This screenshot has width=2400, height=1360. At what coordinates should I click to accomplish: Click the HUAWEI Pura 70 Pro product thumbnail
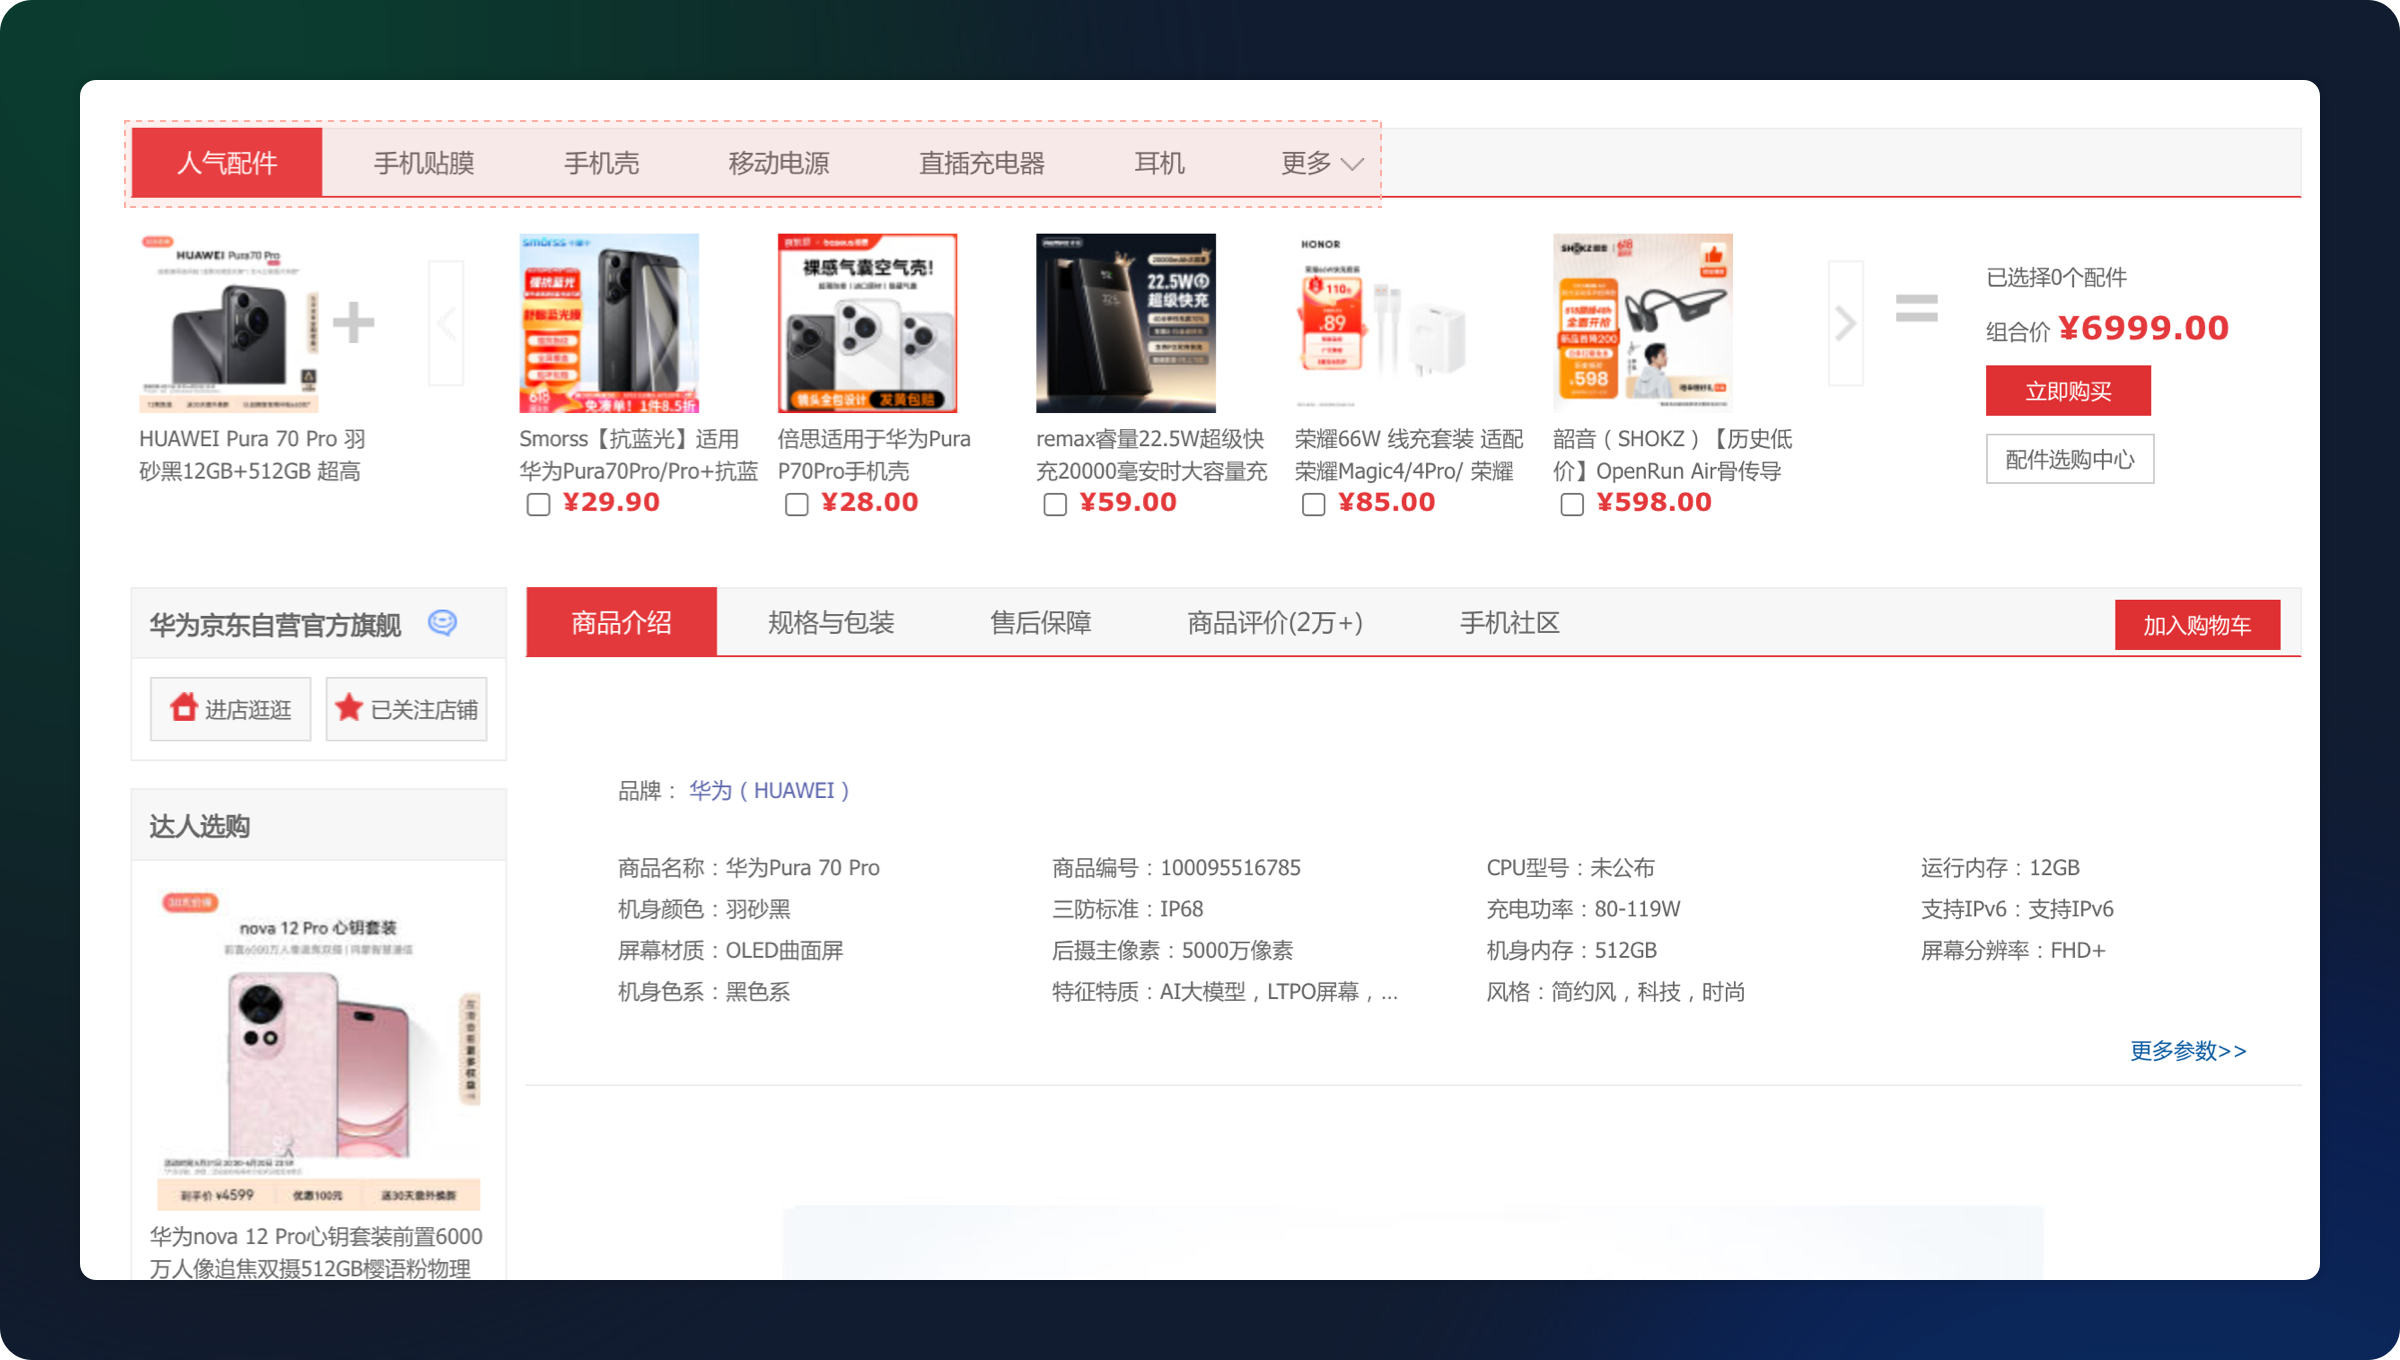coord(229,323)
